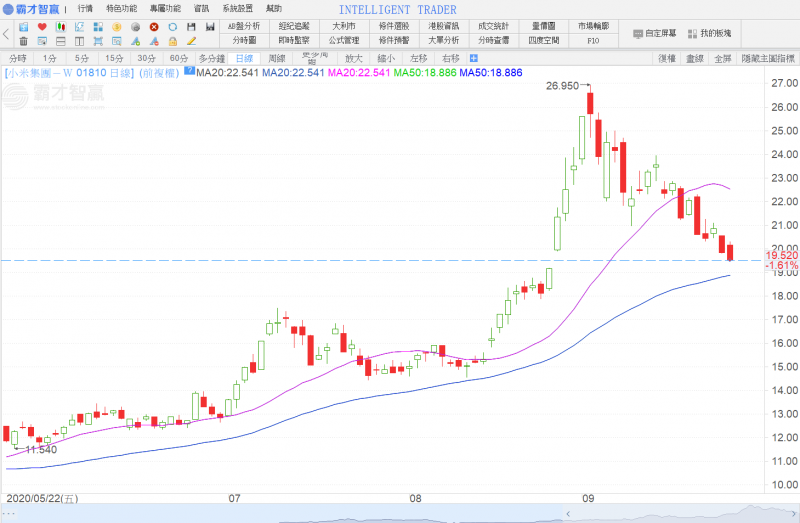This screenshot has height=523, width=800.
Task: Click the gold dollar coin icon
Action: point(116,26)
